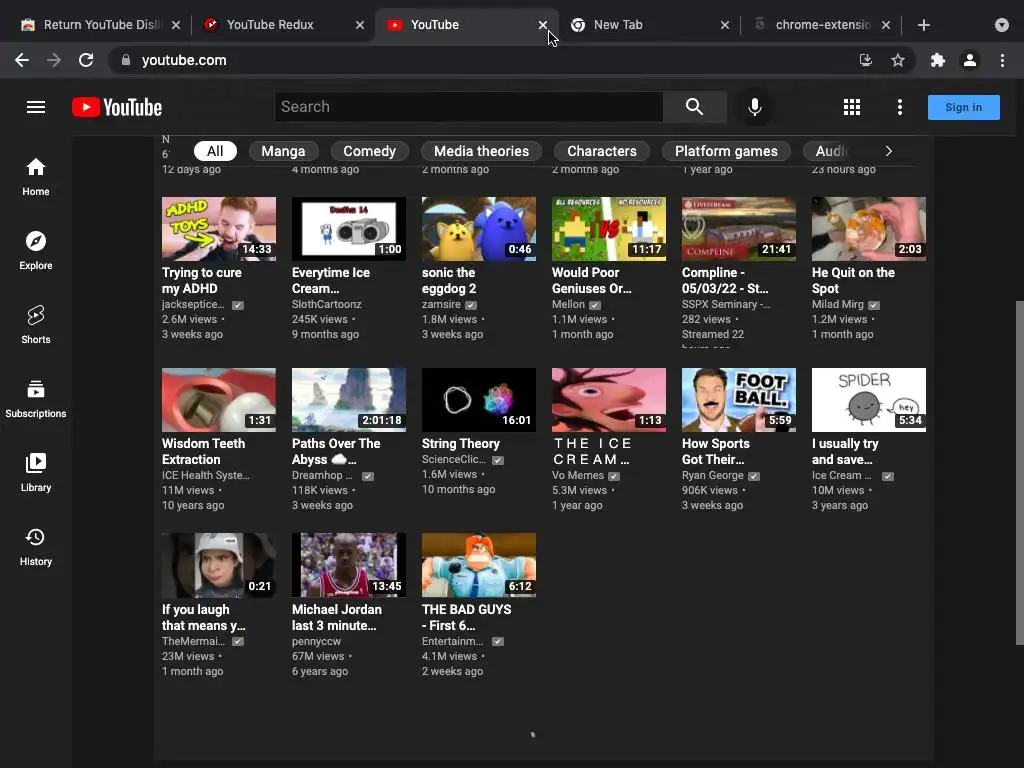Open SlothCartoonz channel link
The height and width of the screenshot is (768, 1024).
click(x=327, y=304)
